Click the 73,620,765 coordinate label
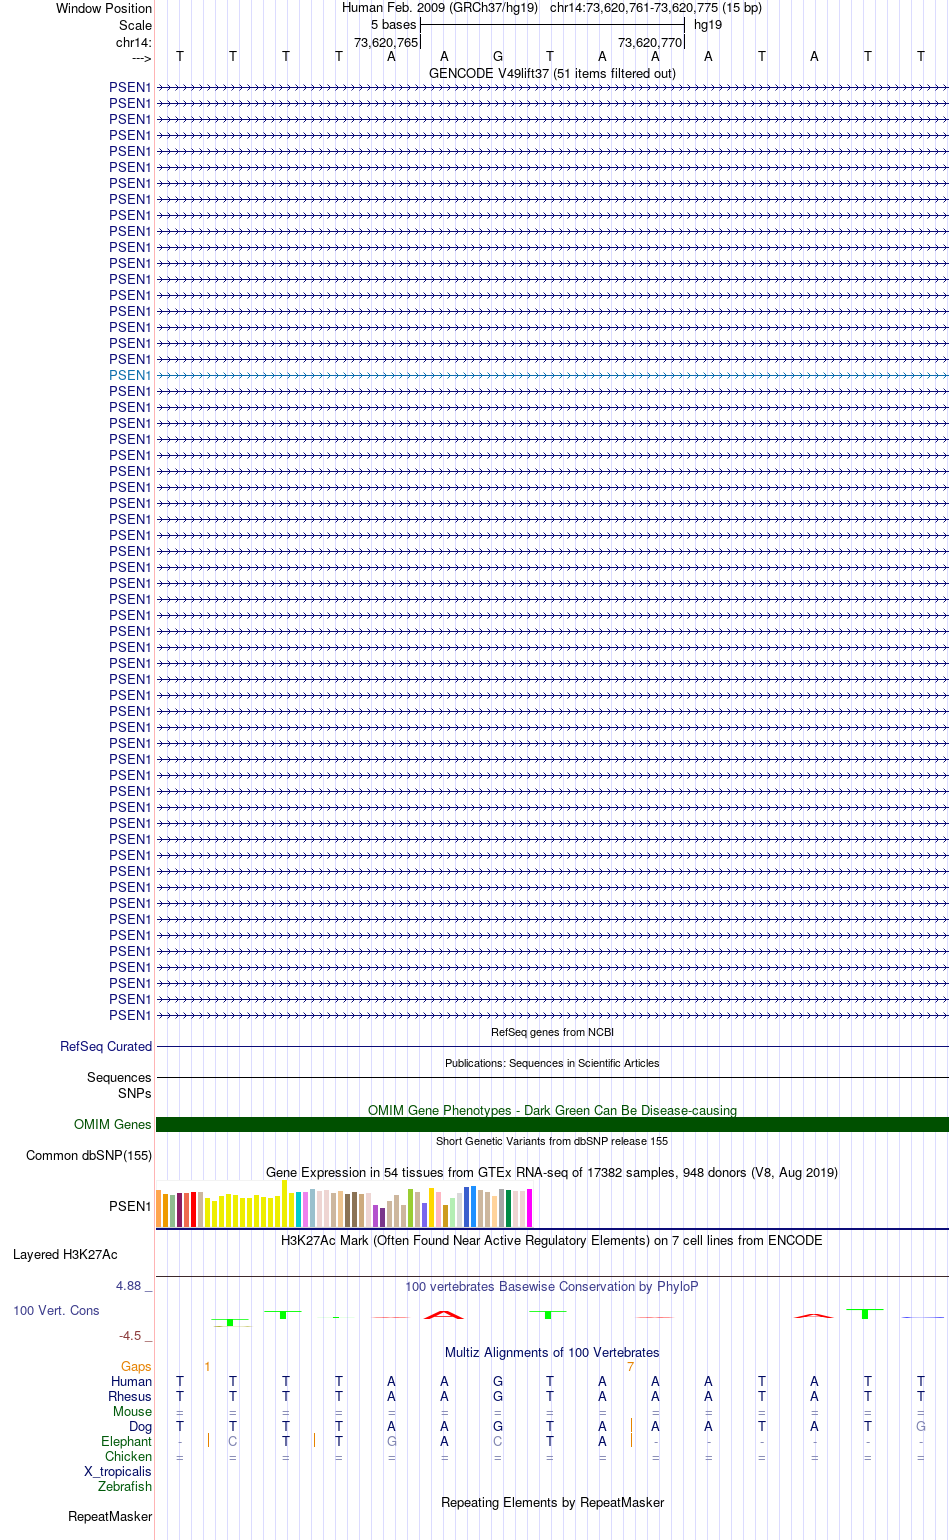This screenshot has width=950, height=1540. tap(386, 42)
